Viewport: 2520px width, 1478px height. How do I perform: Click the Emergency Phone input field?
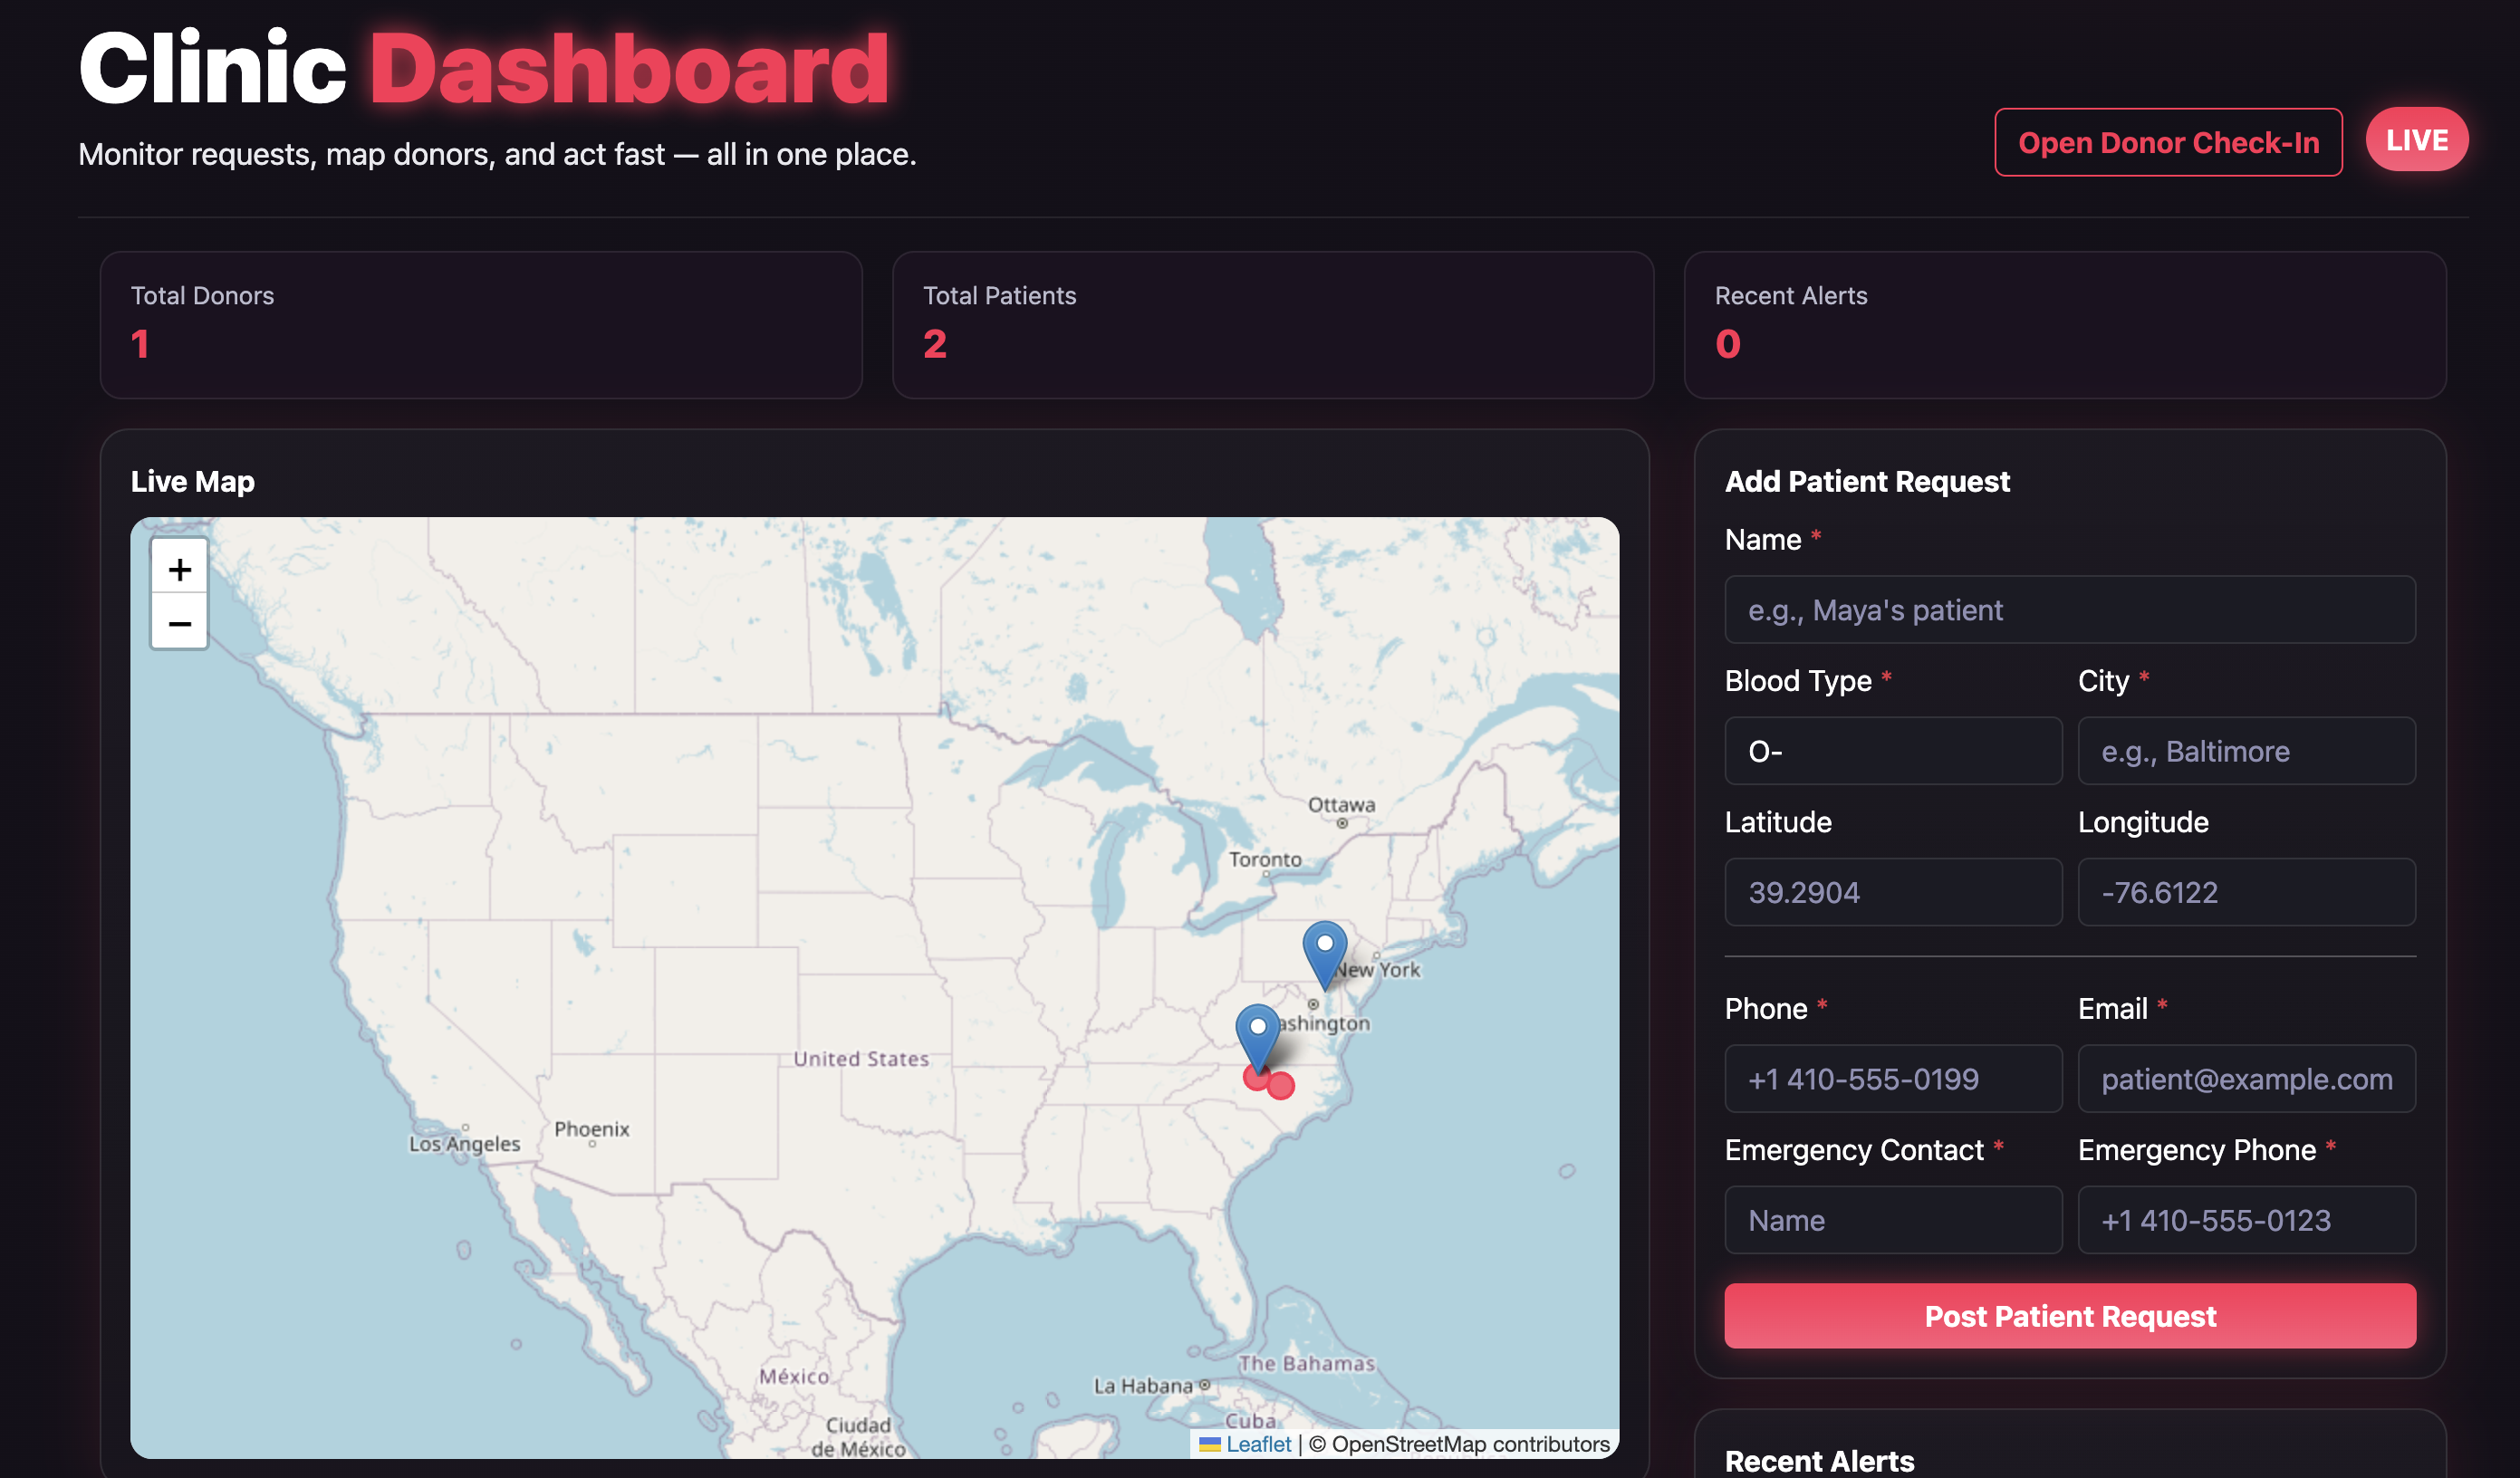coord(2245,1220)
